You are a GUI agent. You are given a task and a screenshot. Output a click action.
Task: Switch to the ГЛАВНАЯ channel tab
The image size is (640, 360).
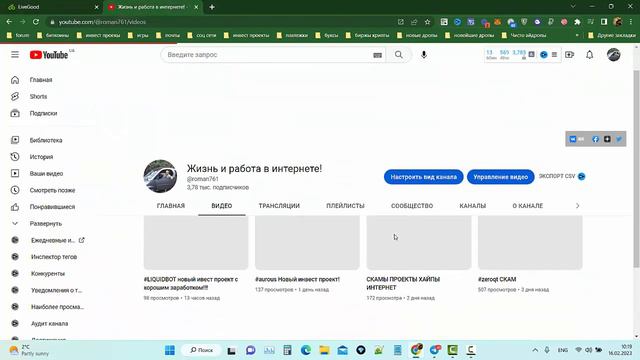click(171, 206)
